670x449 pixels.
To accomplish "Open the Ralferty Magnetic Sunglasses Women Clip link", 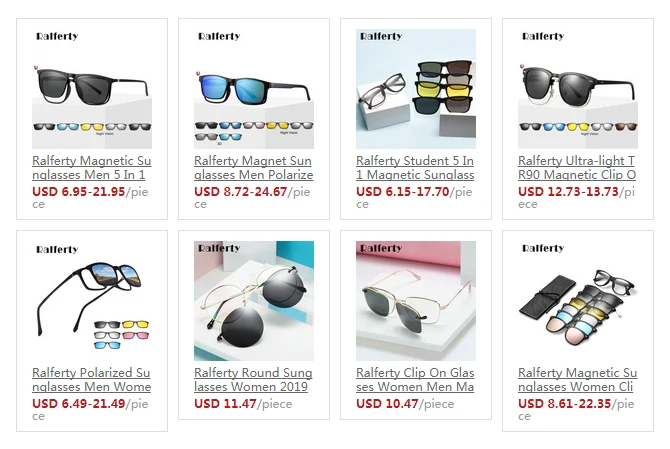I will [577, 380].
